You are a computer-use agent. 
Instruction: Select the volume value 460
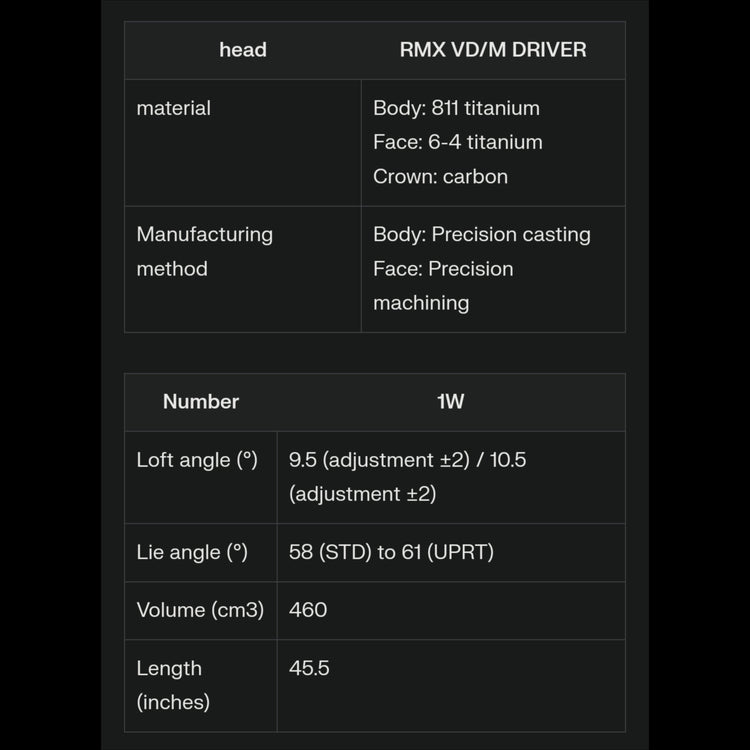tap(308, 610)
